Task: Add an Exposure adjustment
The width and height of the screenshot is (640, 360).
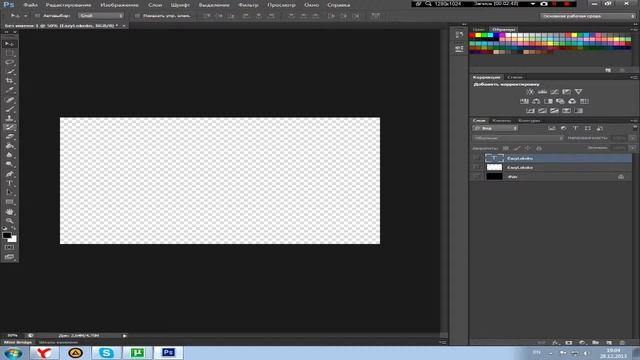Action: pos(566,92)
